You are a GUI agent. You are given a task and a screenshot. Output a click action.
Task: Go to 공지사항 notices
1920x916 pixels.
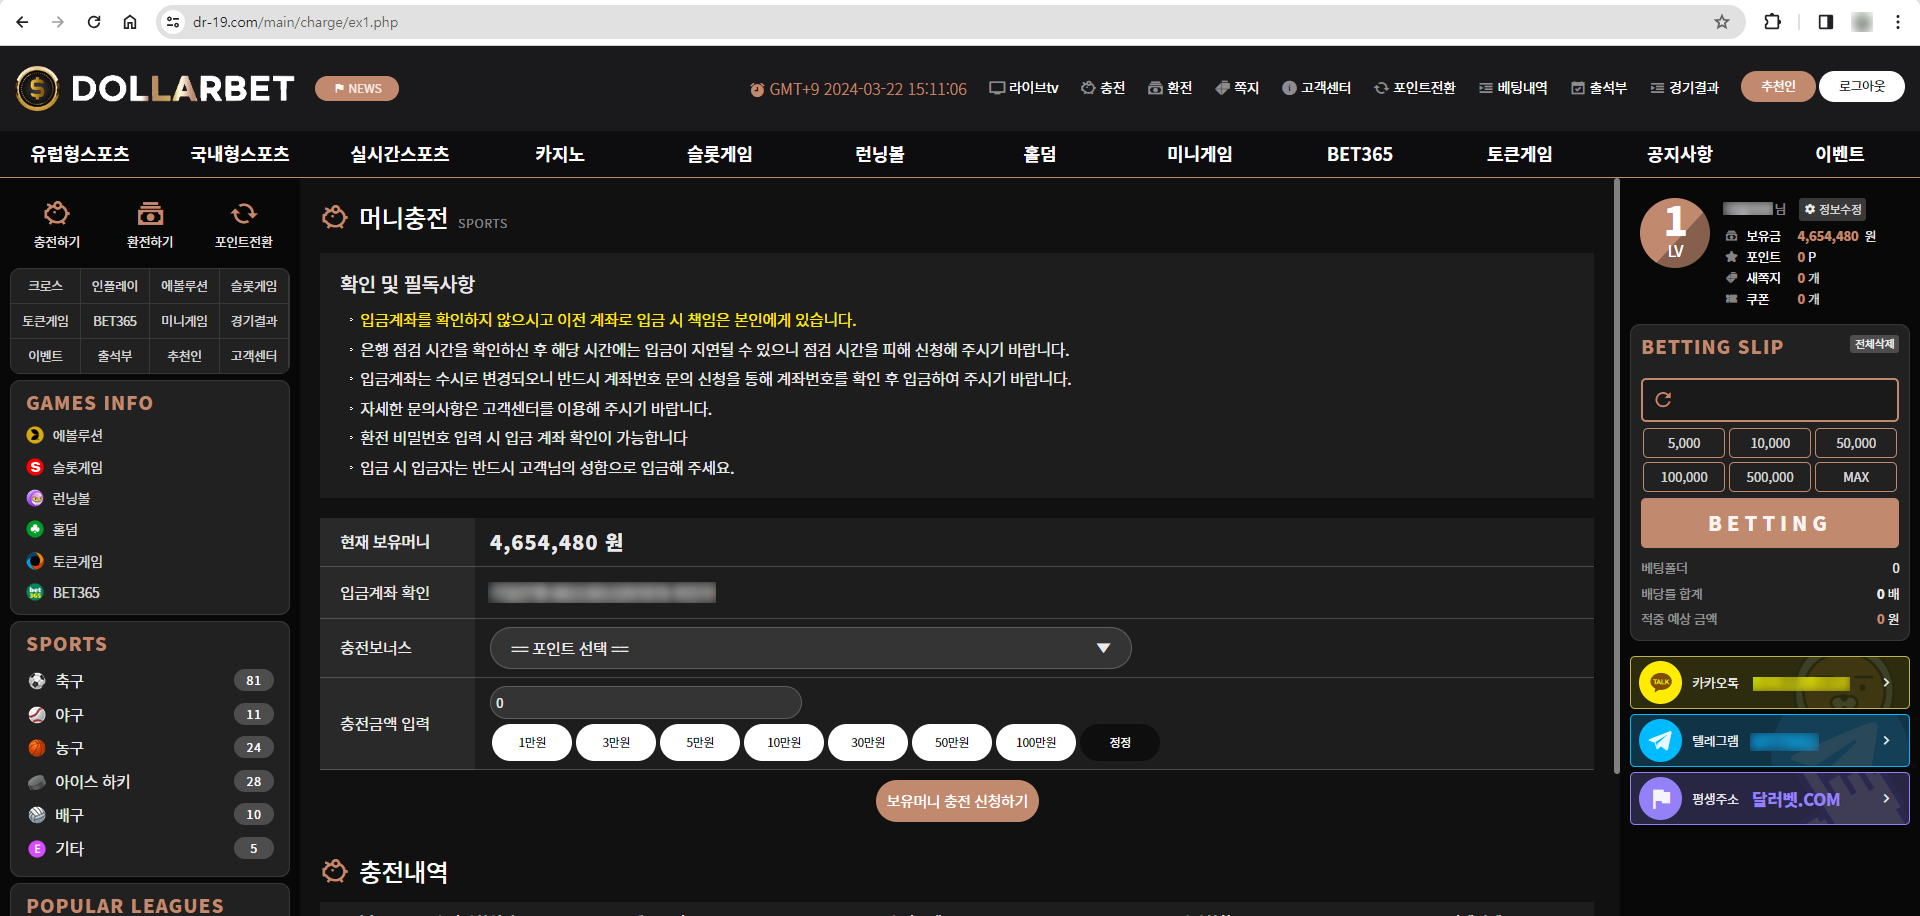pos(1680,154)
